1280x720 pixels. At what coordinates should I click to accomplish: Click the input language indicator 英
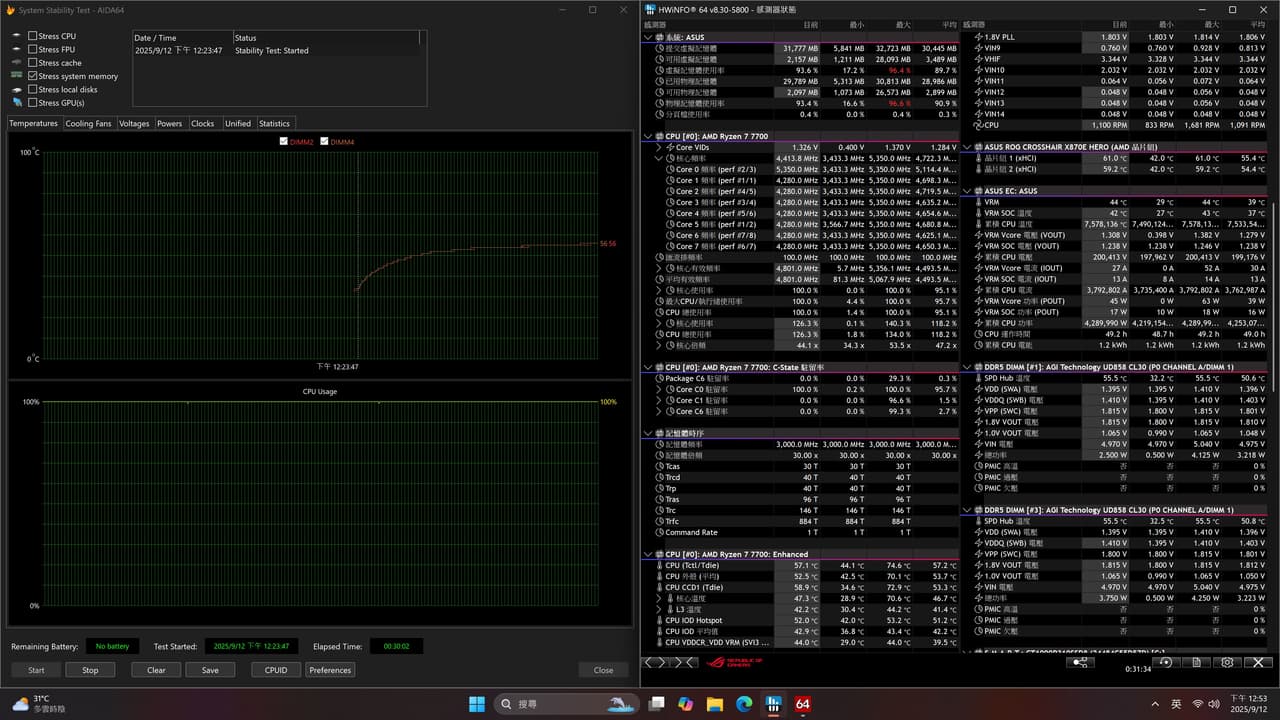pos(1176,704)
